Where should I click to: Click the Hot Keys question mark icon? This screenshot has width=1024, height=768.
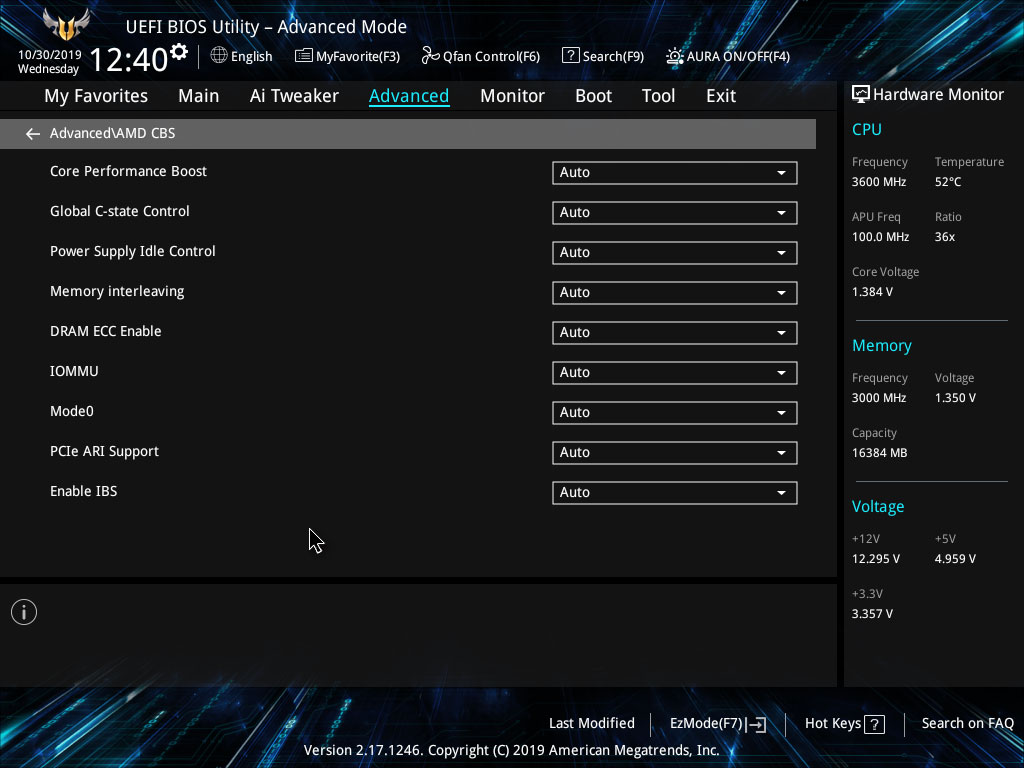874,724
